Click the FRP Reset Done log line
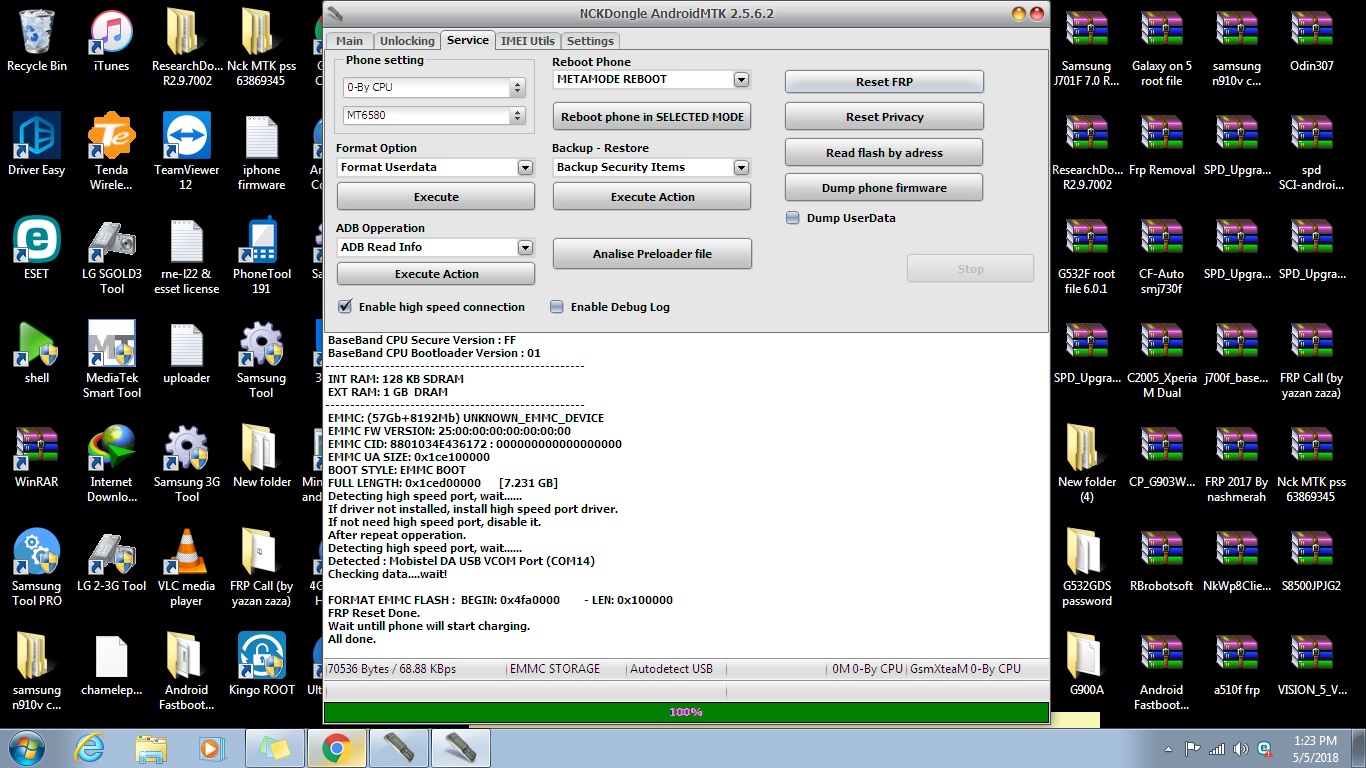The width and height of the screenshot is (1366, 768). [x=374, y=613]
